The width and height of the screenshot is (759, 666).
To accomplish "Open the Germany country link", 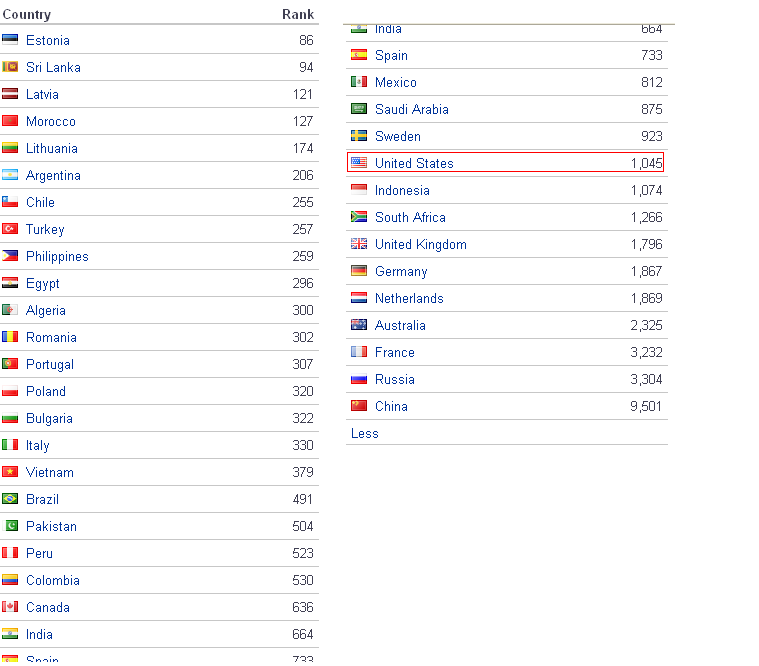I will 401,271.
